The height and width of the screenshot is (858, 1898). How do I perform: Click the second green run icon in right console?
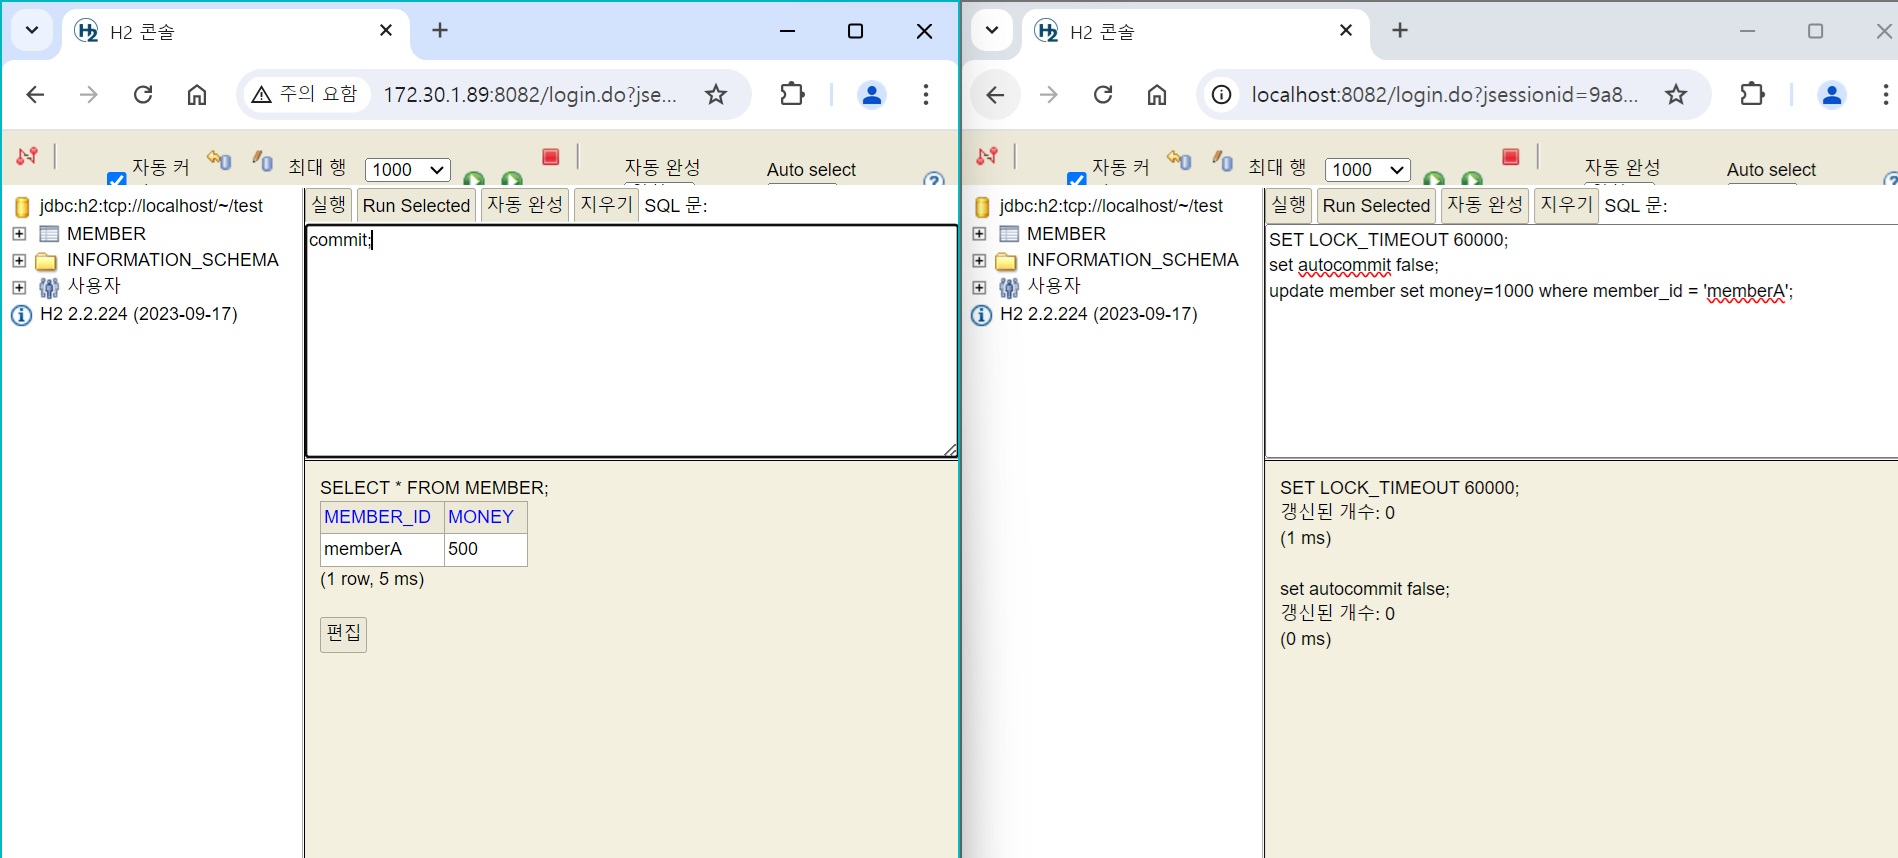coord(1472,178)
